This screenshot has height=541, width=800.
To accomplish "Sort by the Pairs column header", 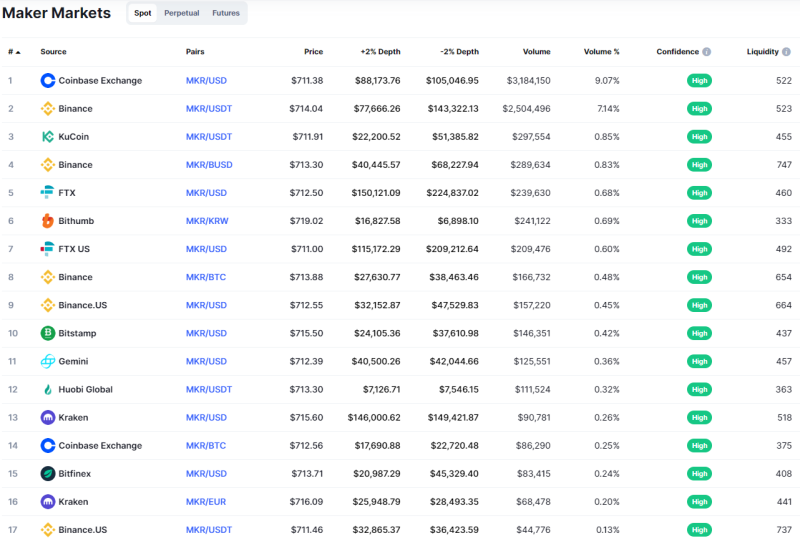I will 195,52.
